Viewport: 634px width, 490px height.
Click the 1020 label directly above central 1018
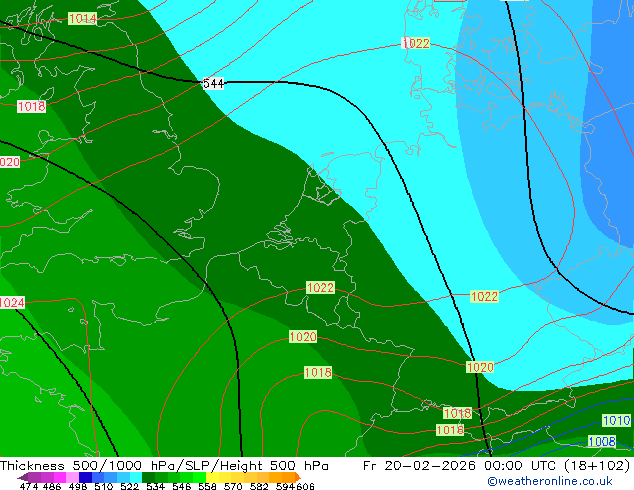[x=303, y=336]
